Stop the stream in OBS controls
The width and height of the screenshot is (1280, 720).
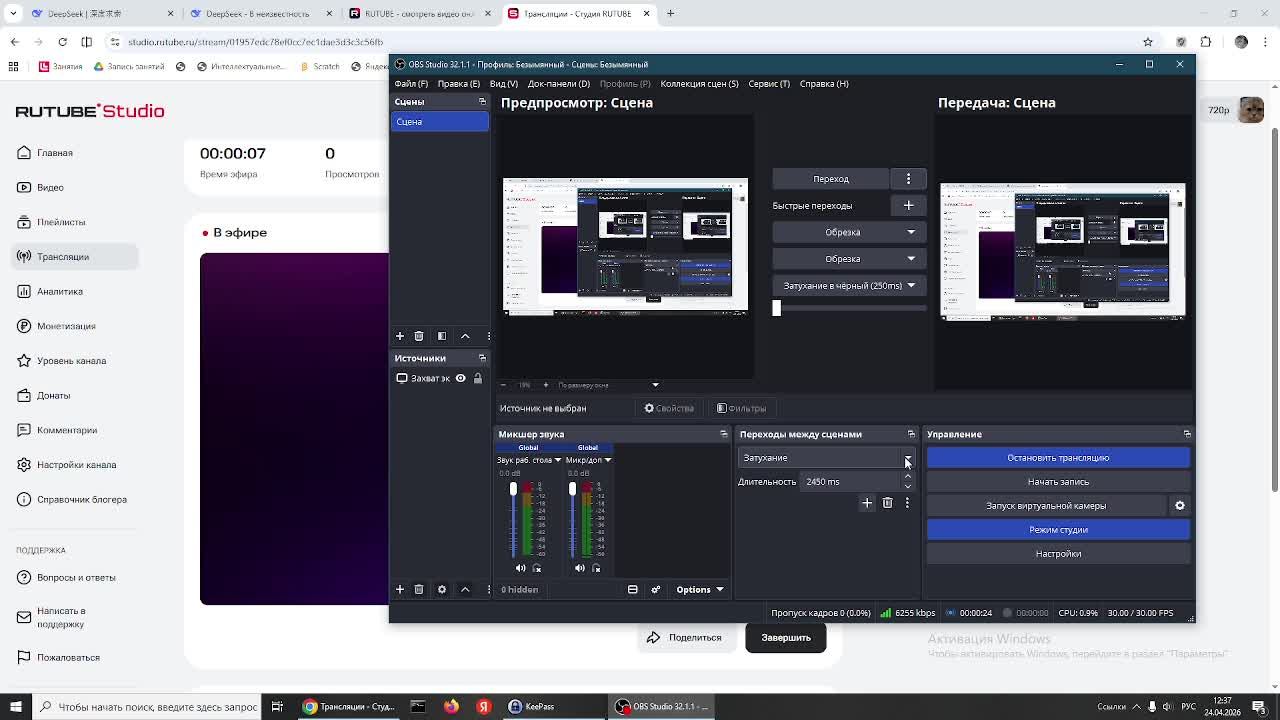tap(1058, 458)
